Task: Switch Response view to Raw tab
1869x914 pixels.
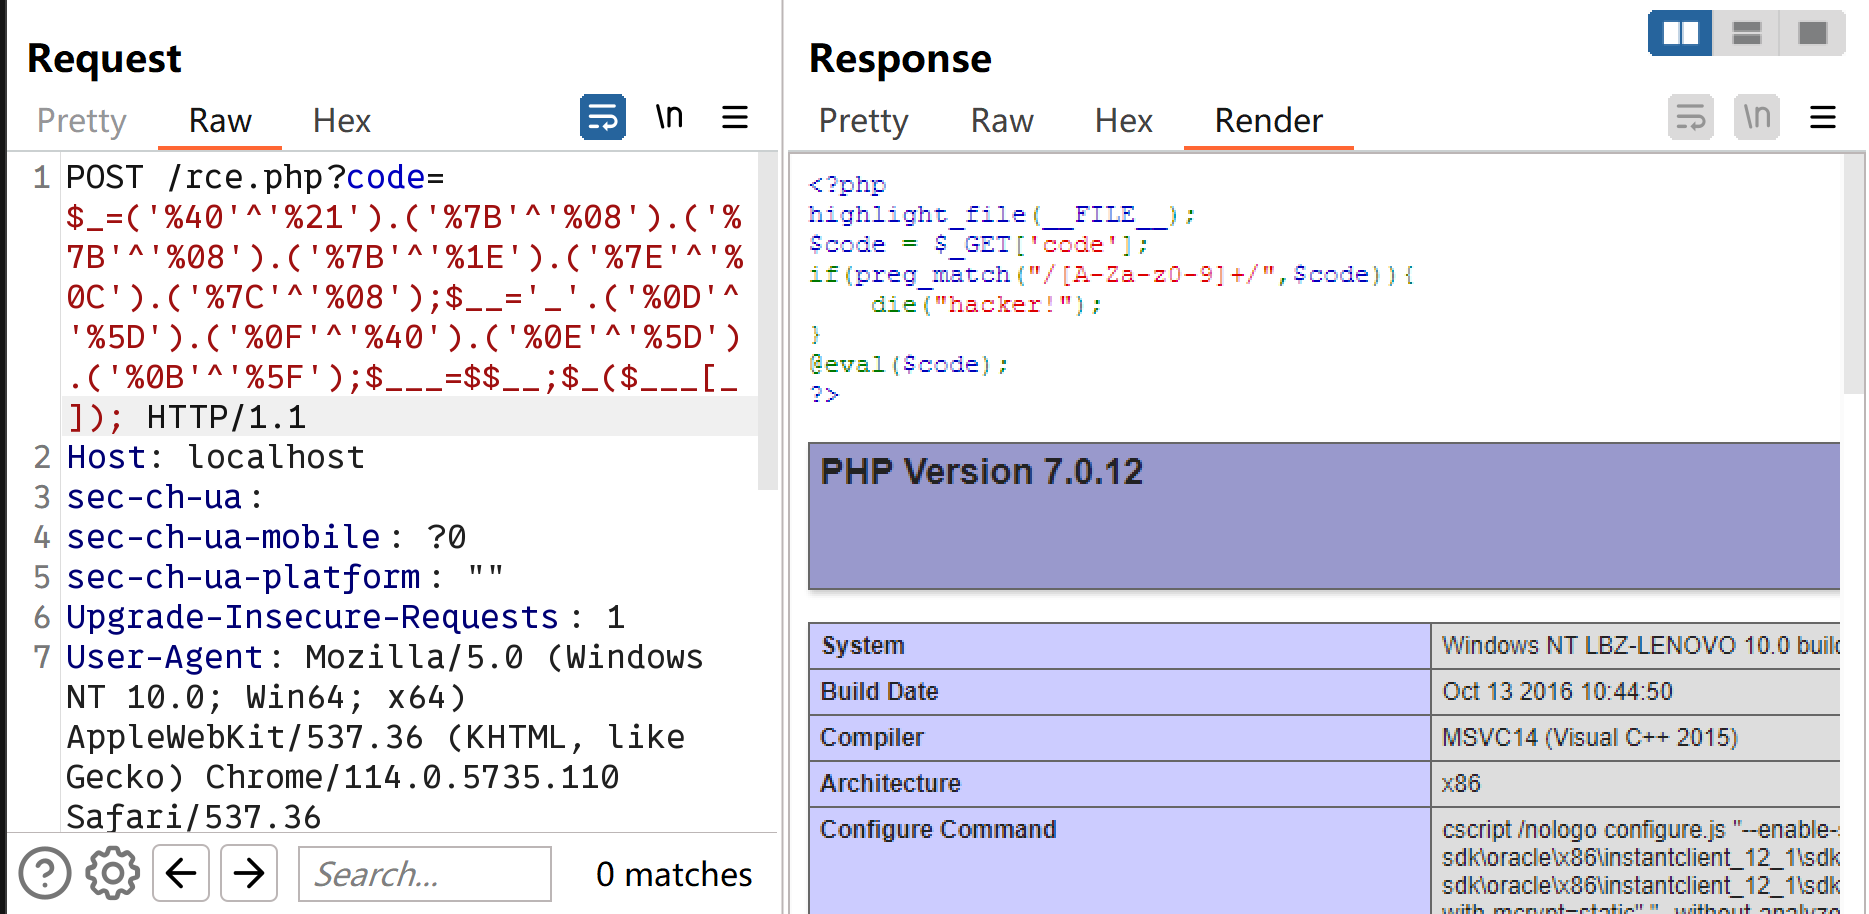Action: point(1002,121)
